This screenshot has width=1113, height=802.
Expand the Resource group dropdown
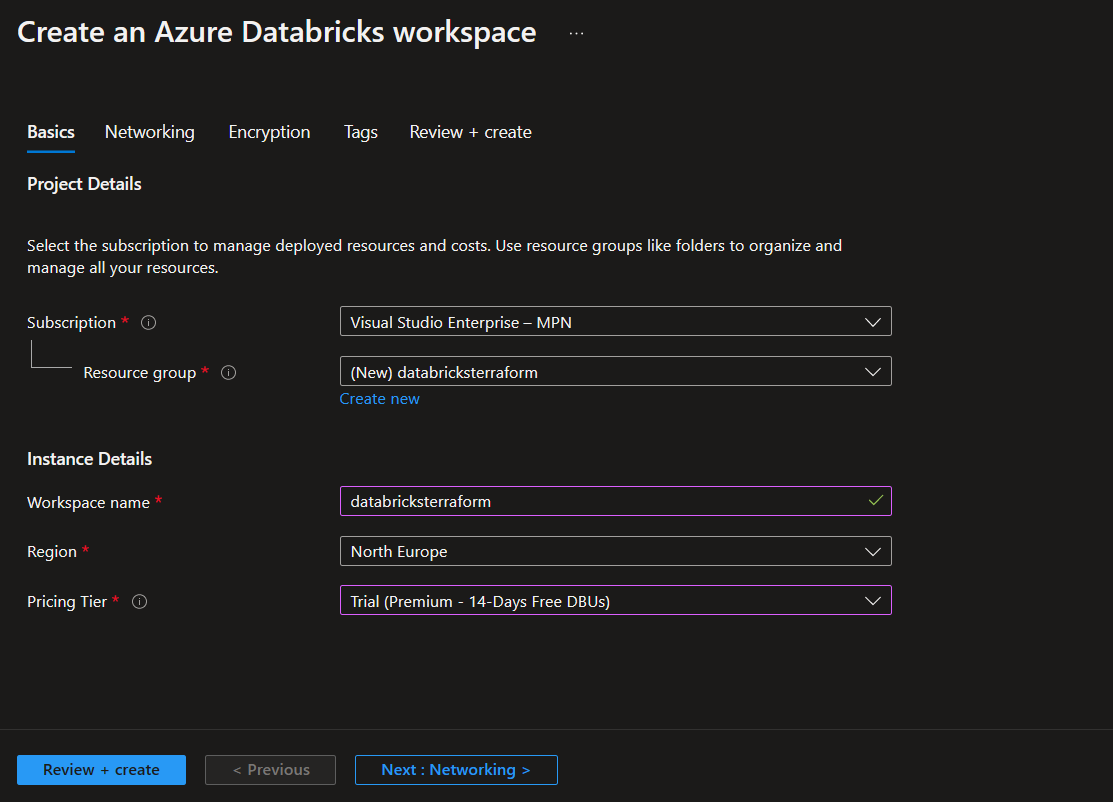(615, 371)
